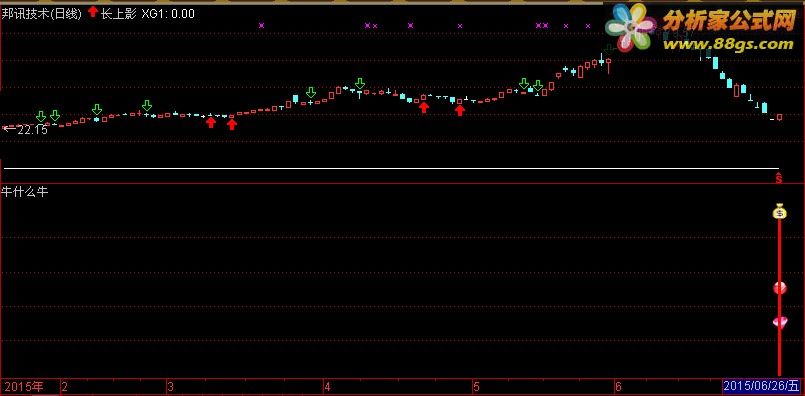
Task: Click the leftmost red up arrow under the March candles
Action: pyautogui.click(x=211, y=122)
